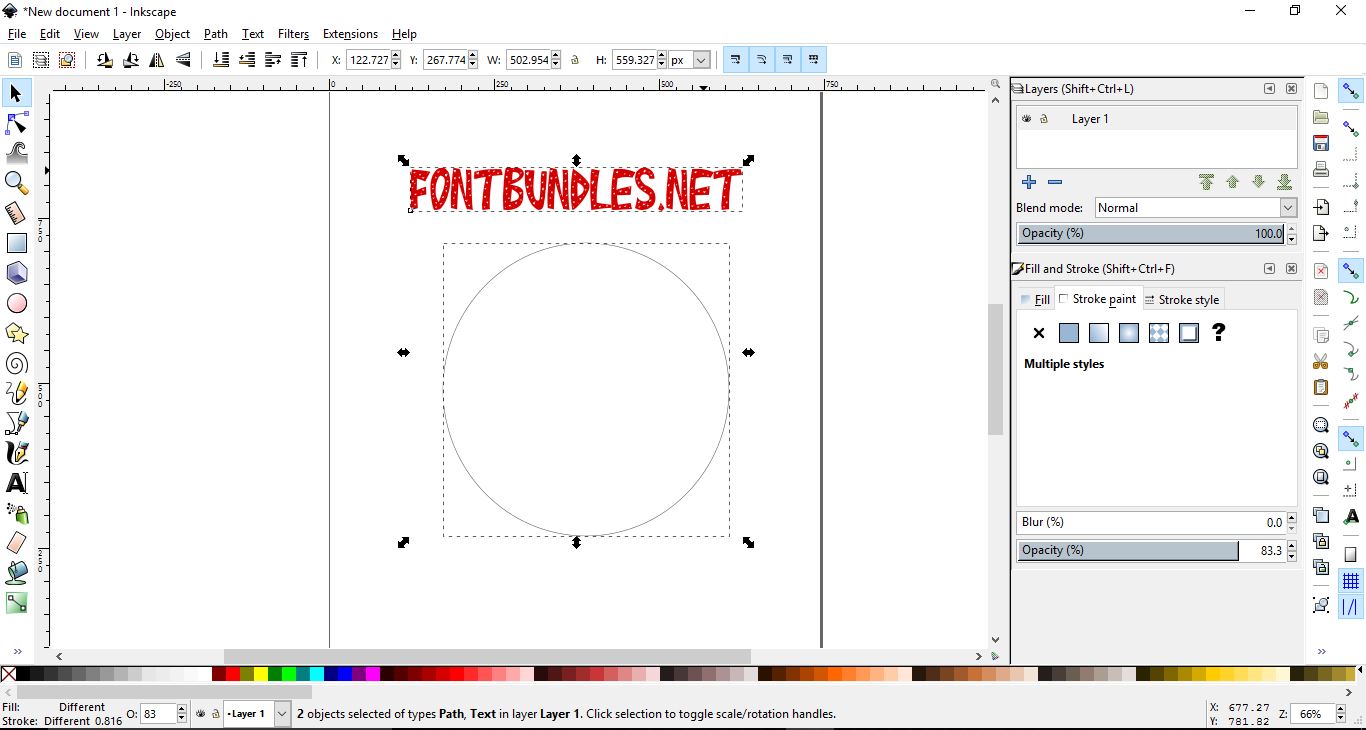Image resolution: width=1366 pixels, height=730 pixels.
Task: Select the Ellipse tool
Action: click(x=16, y=303)
